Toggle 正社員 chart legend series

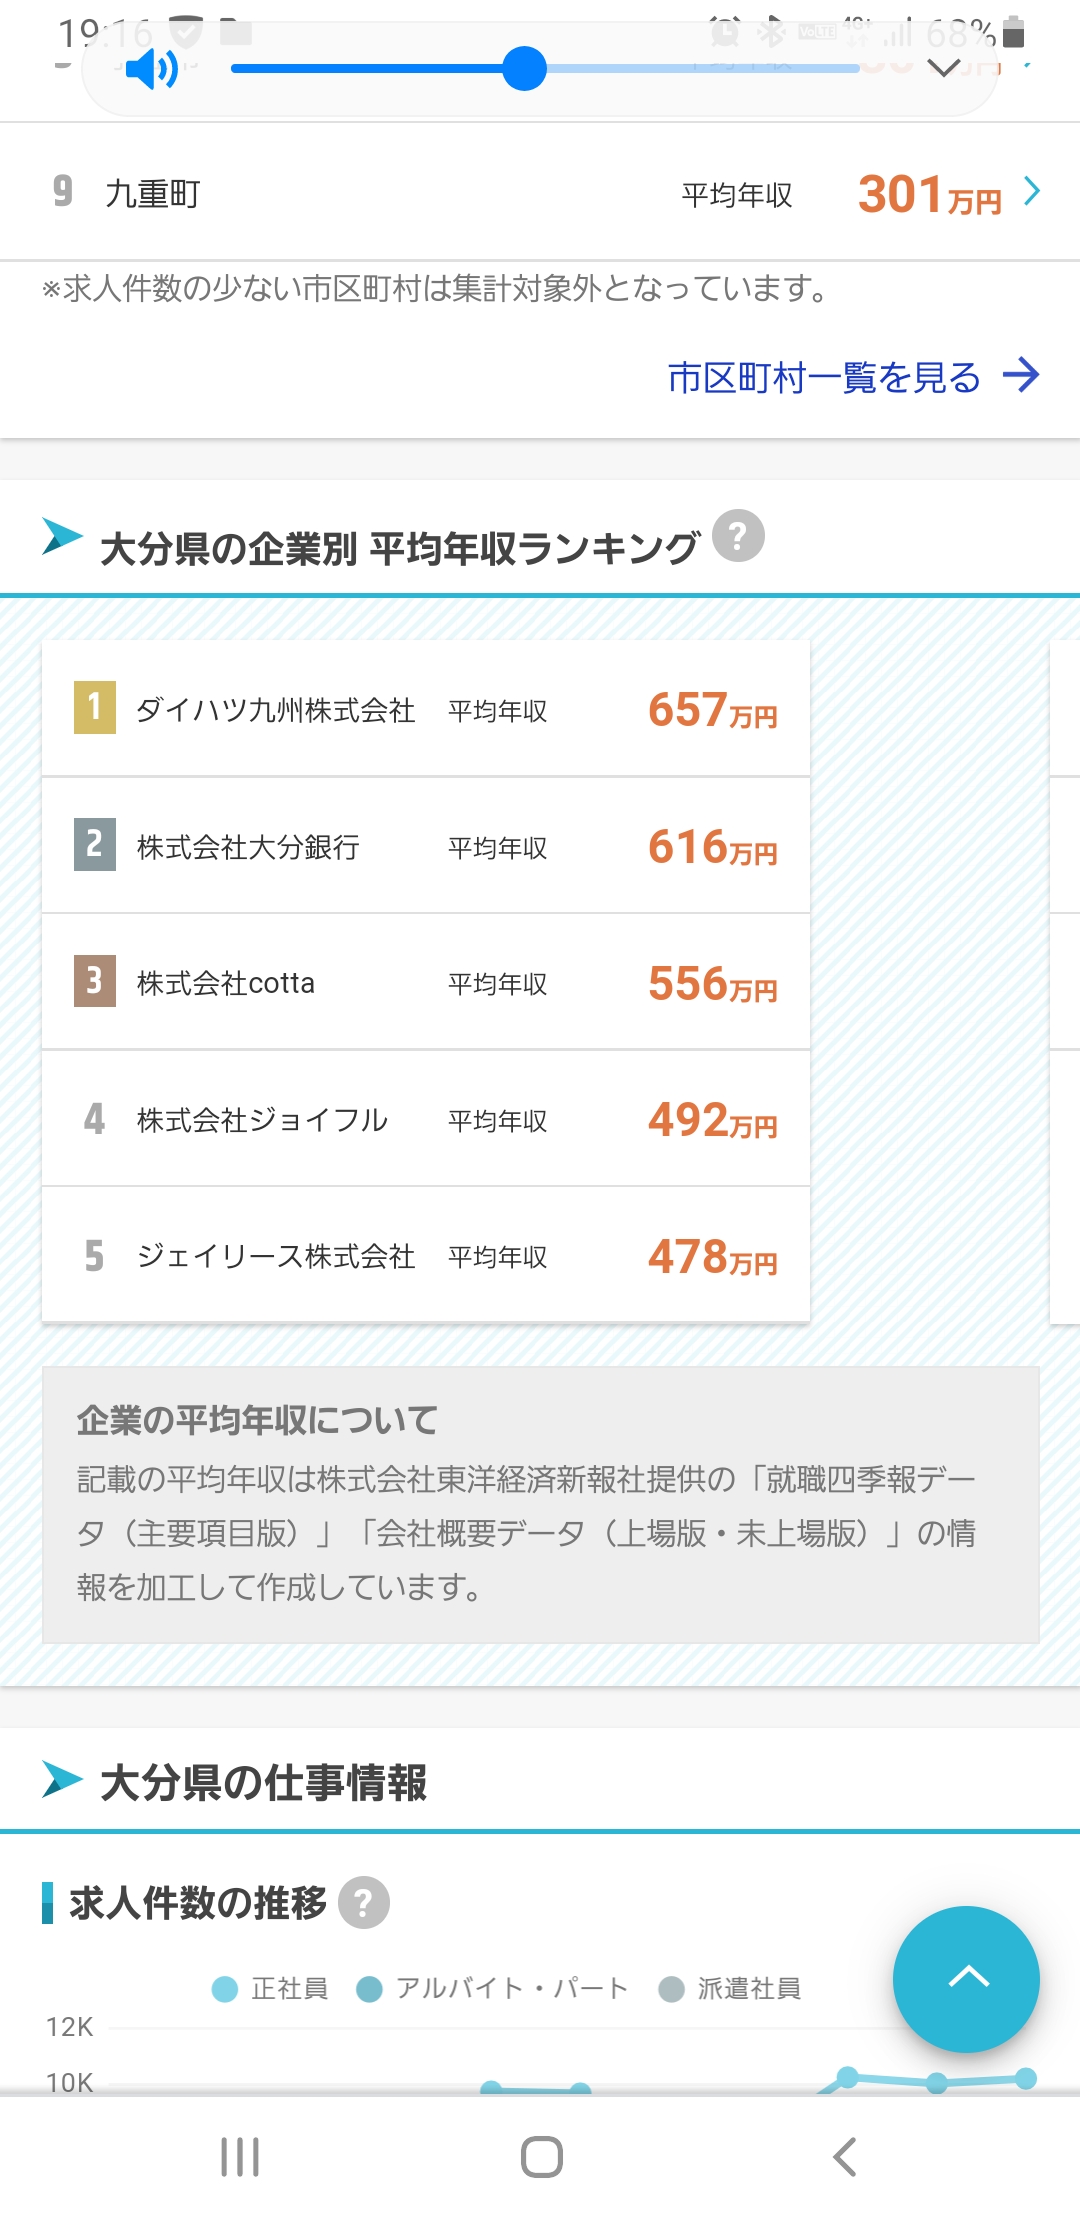270,1988
